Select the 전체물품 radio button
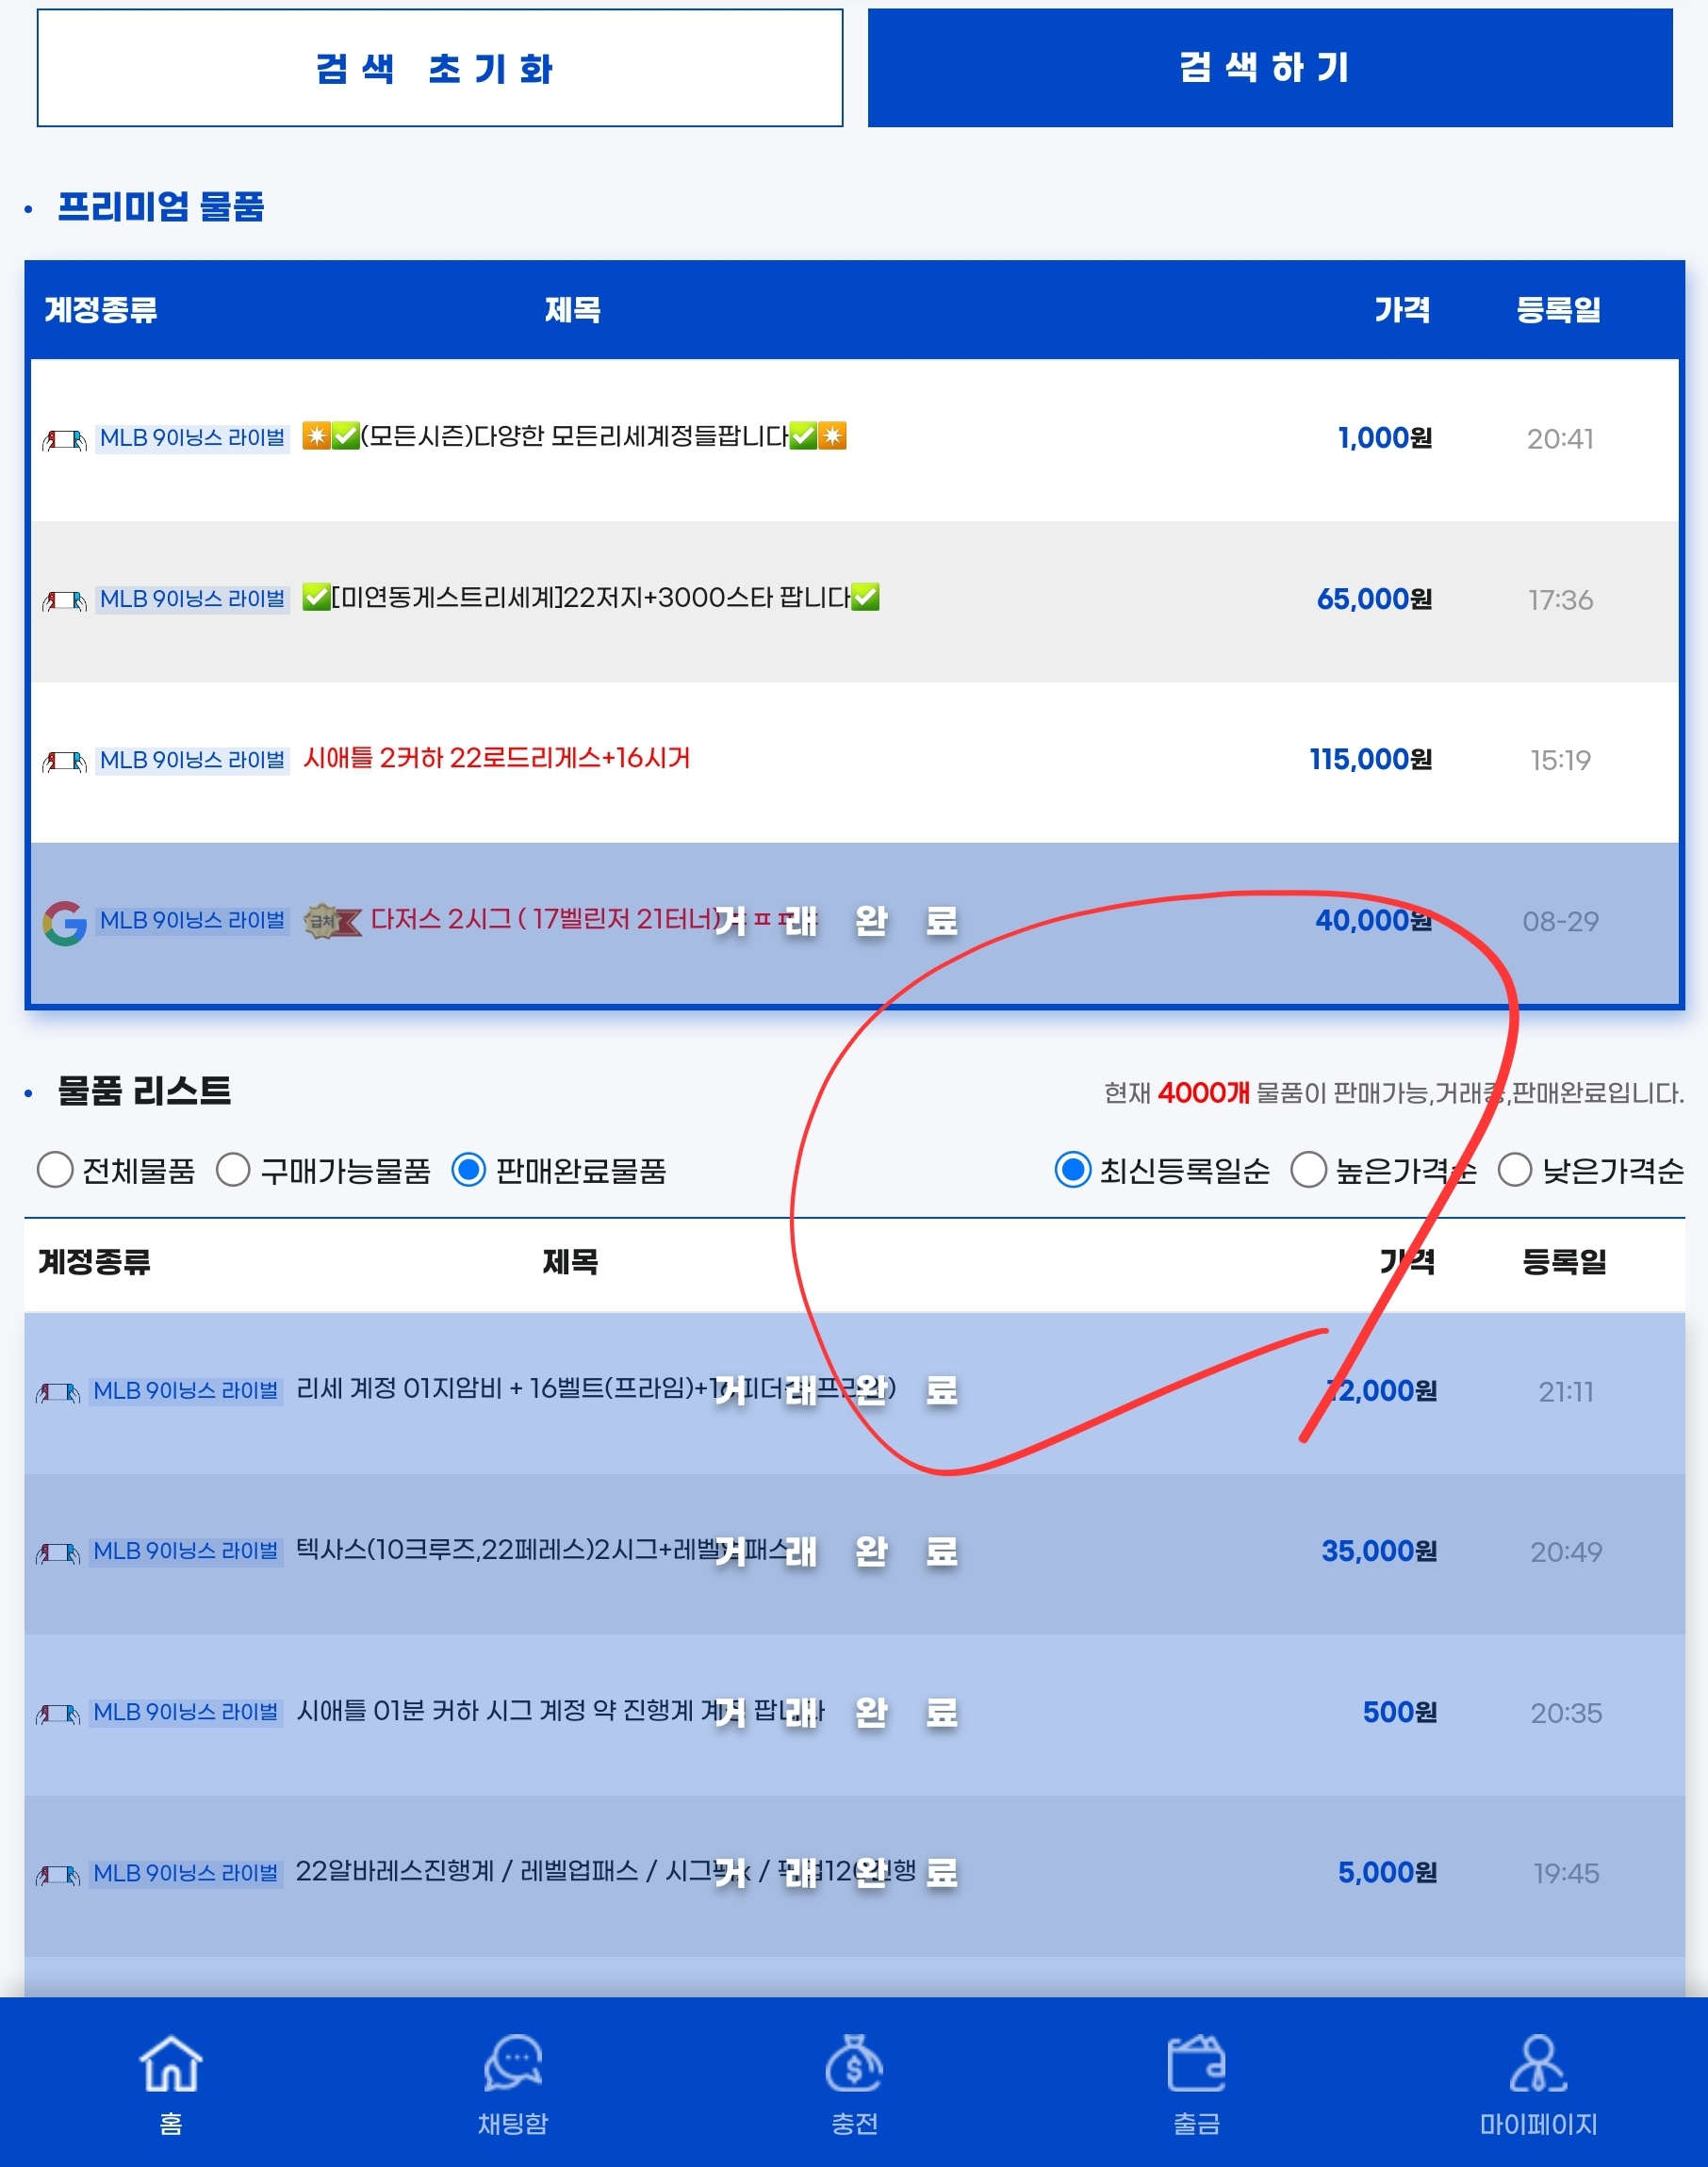This screenshot has width=1708, height=2167. pos(55,1170)
